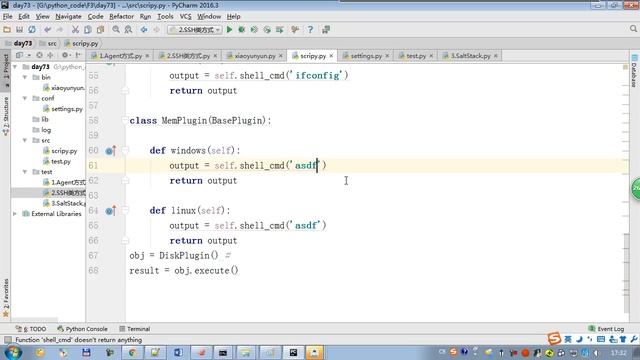Toggle the Structure side panel
The image size is (640, 360).
6,116
